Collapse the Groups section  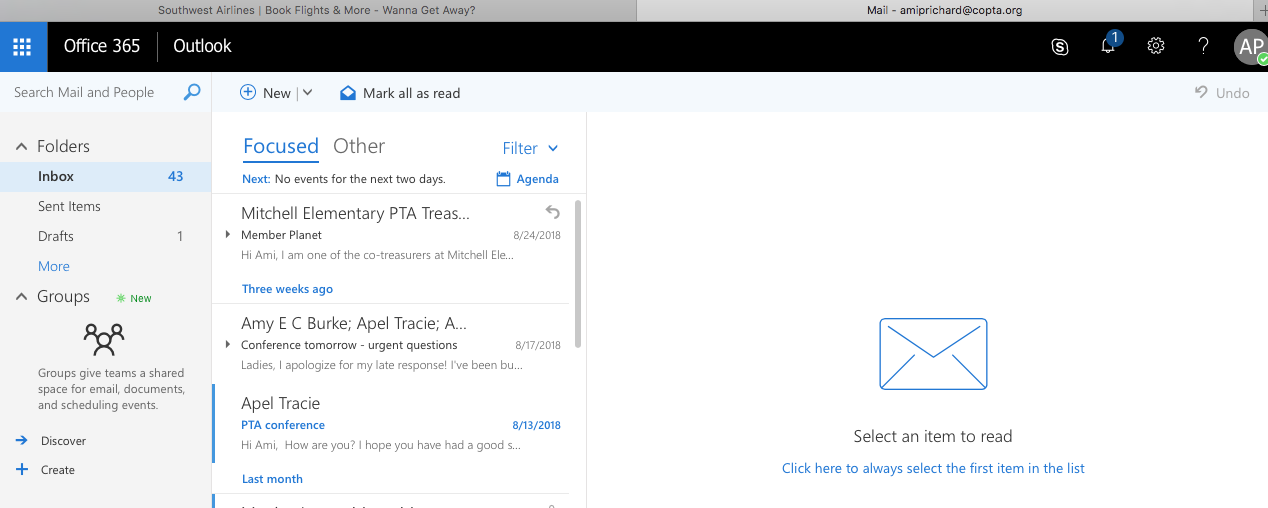(21, 296)
